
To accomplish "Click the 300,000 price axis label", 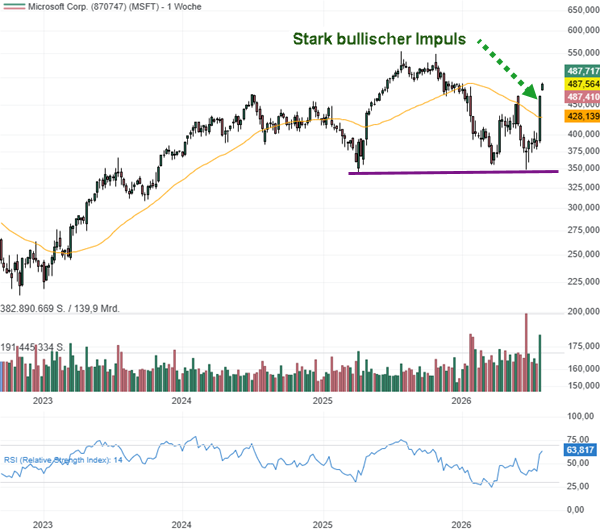I will tap(584, 207).
